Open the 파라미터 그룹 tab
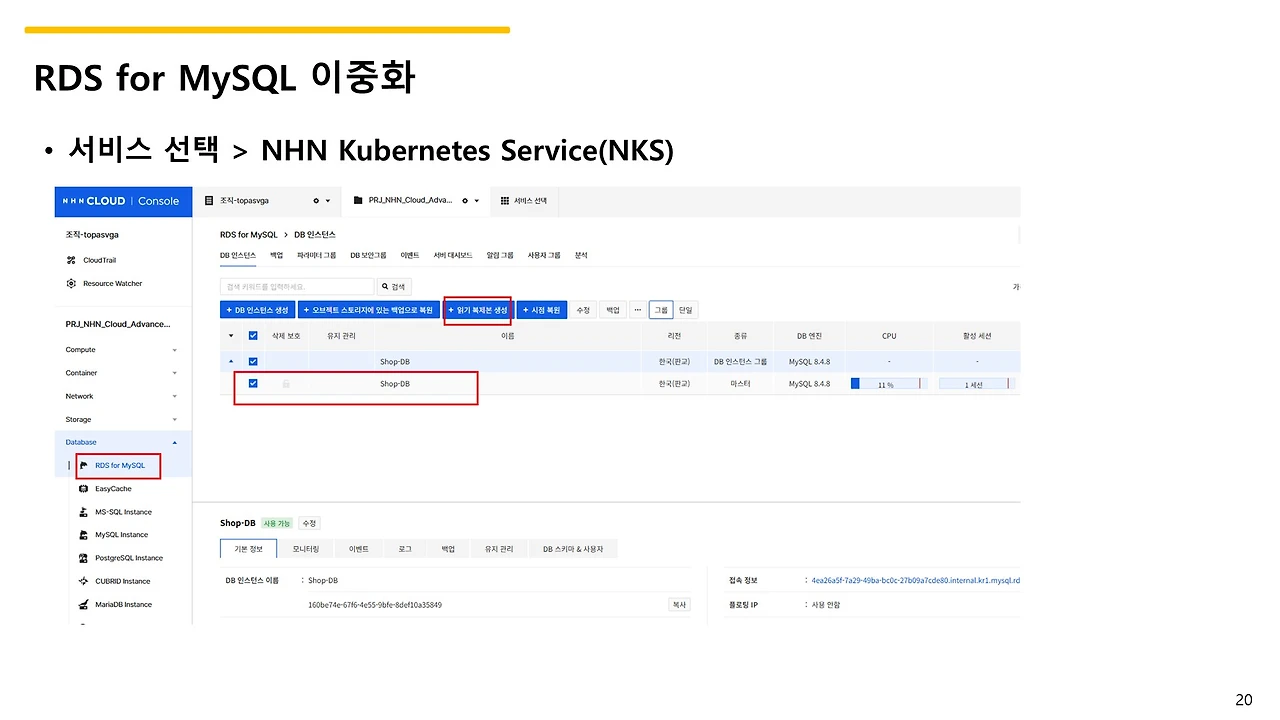 316,255
